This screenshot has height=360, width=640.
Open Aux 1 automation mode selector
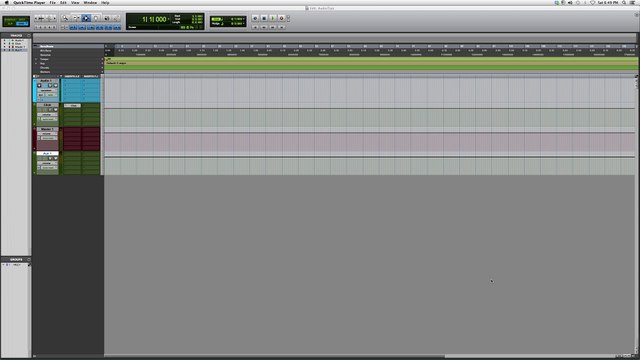[x=49, y=167]
